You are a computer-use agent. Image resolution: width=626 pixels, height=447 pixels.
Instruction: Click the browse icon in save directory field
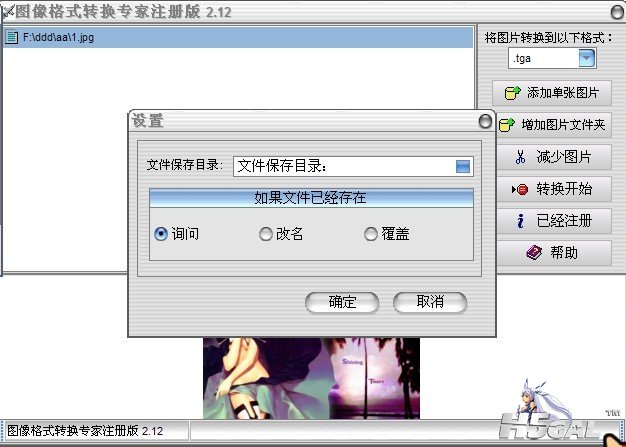462,166
